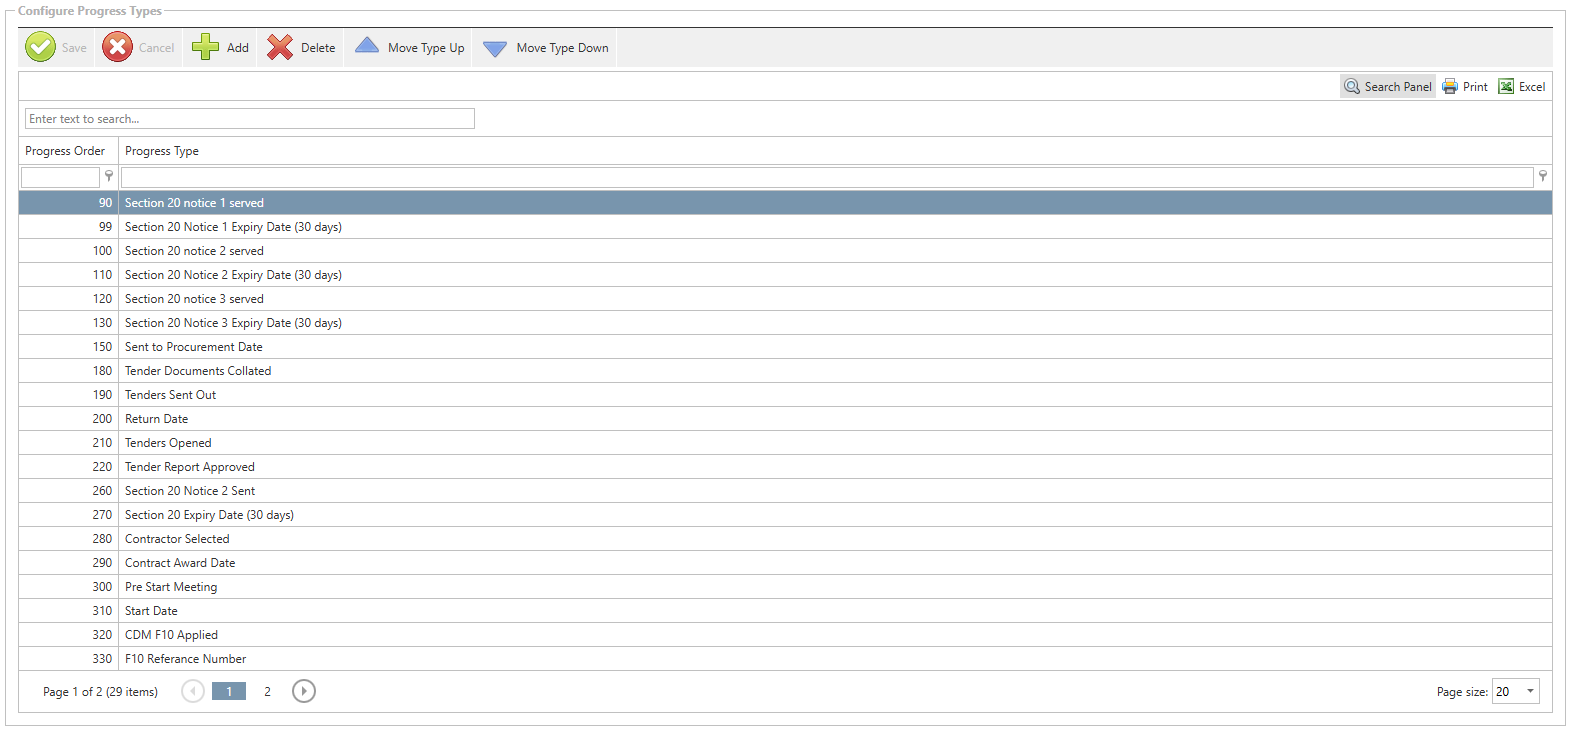Screen dimensions: 1571x733
Task: Sort by Progress Type column header
Action: coord(162,151)
